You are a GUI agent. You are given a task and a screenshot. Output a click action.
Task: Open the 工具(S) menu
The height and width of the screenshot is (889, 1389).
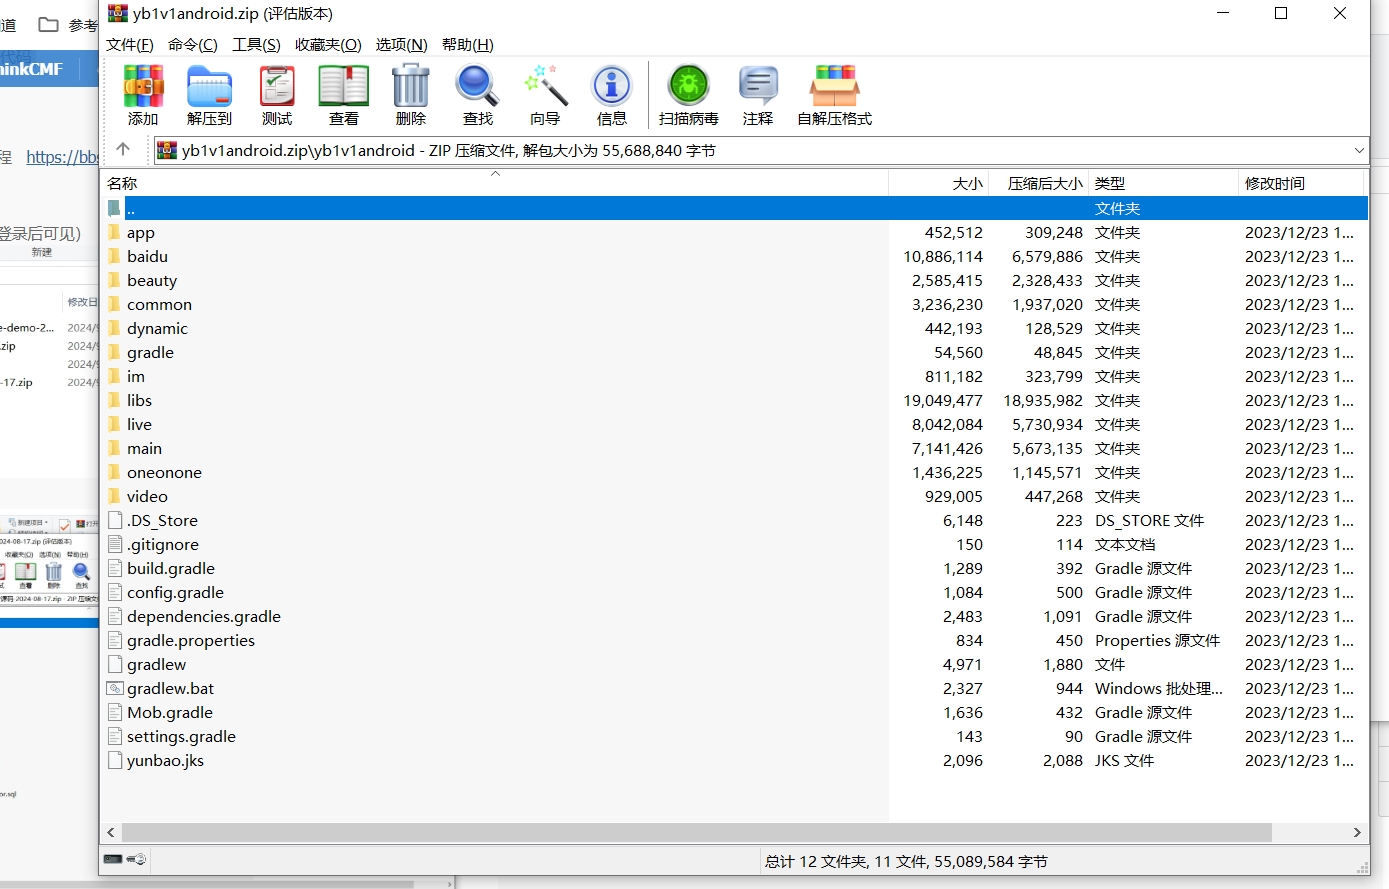(x=256, y=45)
